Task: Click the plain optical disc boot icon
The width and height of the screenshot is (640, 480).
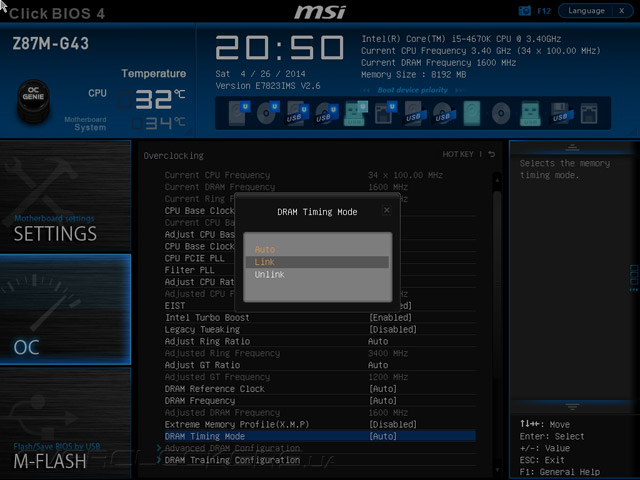Action: 501,113
